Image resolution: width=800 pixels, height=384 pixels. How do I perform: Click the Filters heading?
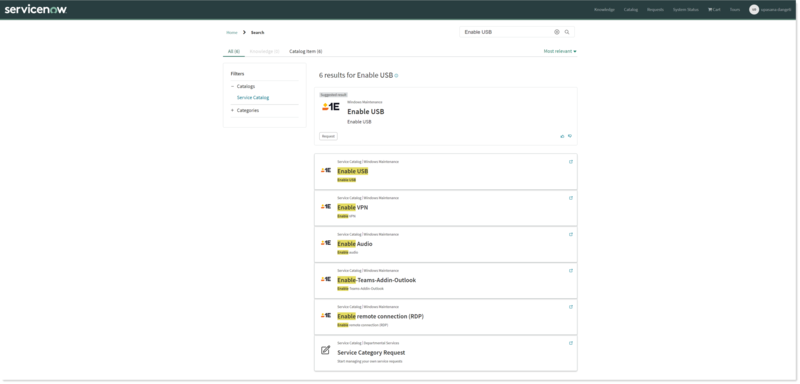(x=237, y=74)
